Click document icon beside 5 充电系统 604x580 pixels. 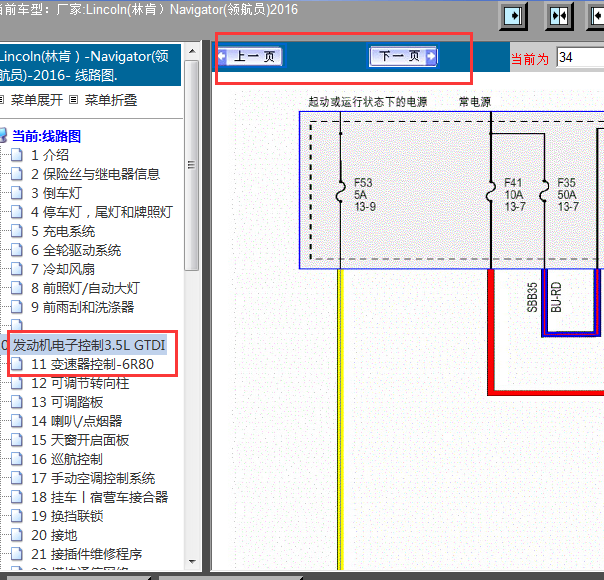tap(17, 230)
